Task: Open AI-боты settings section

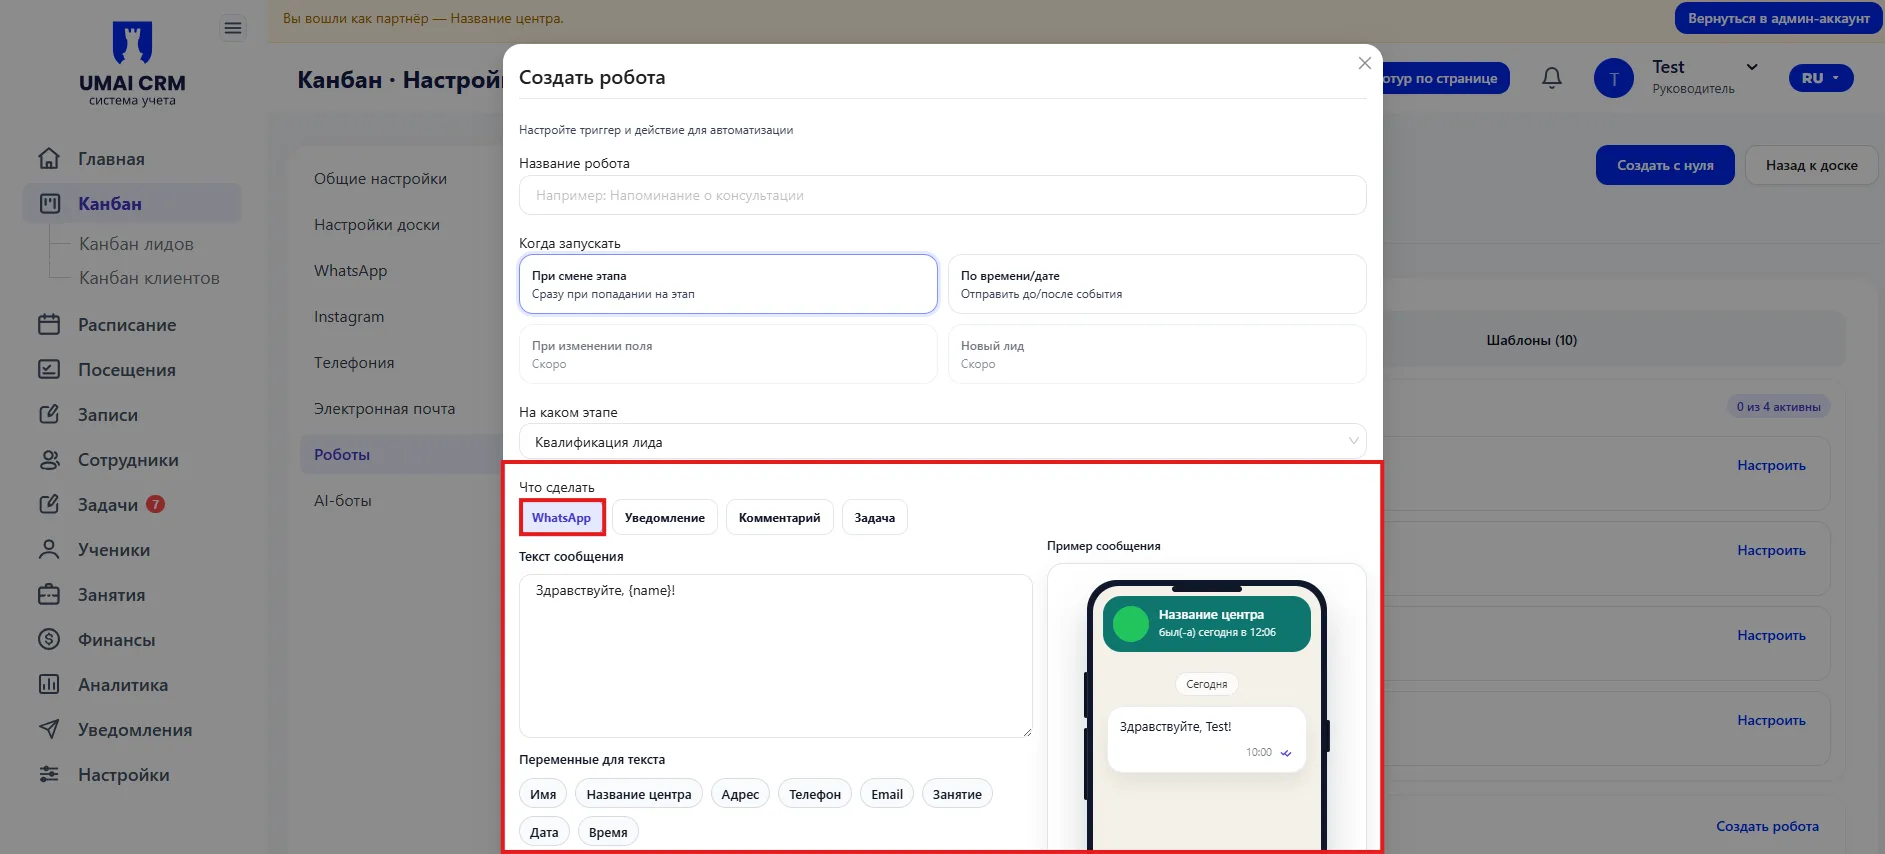Action: (343, 501)
